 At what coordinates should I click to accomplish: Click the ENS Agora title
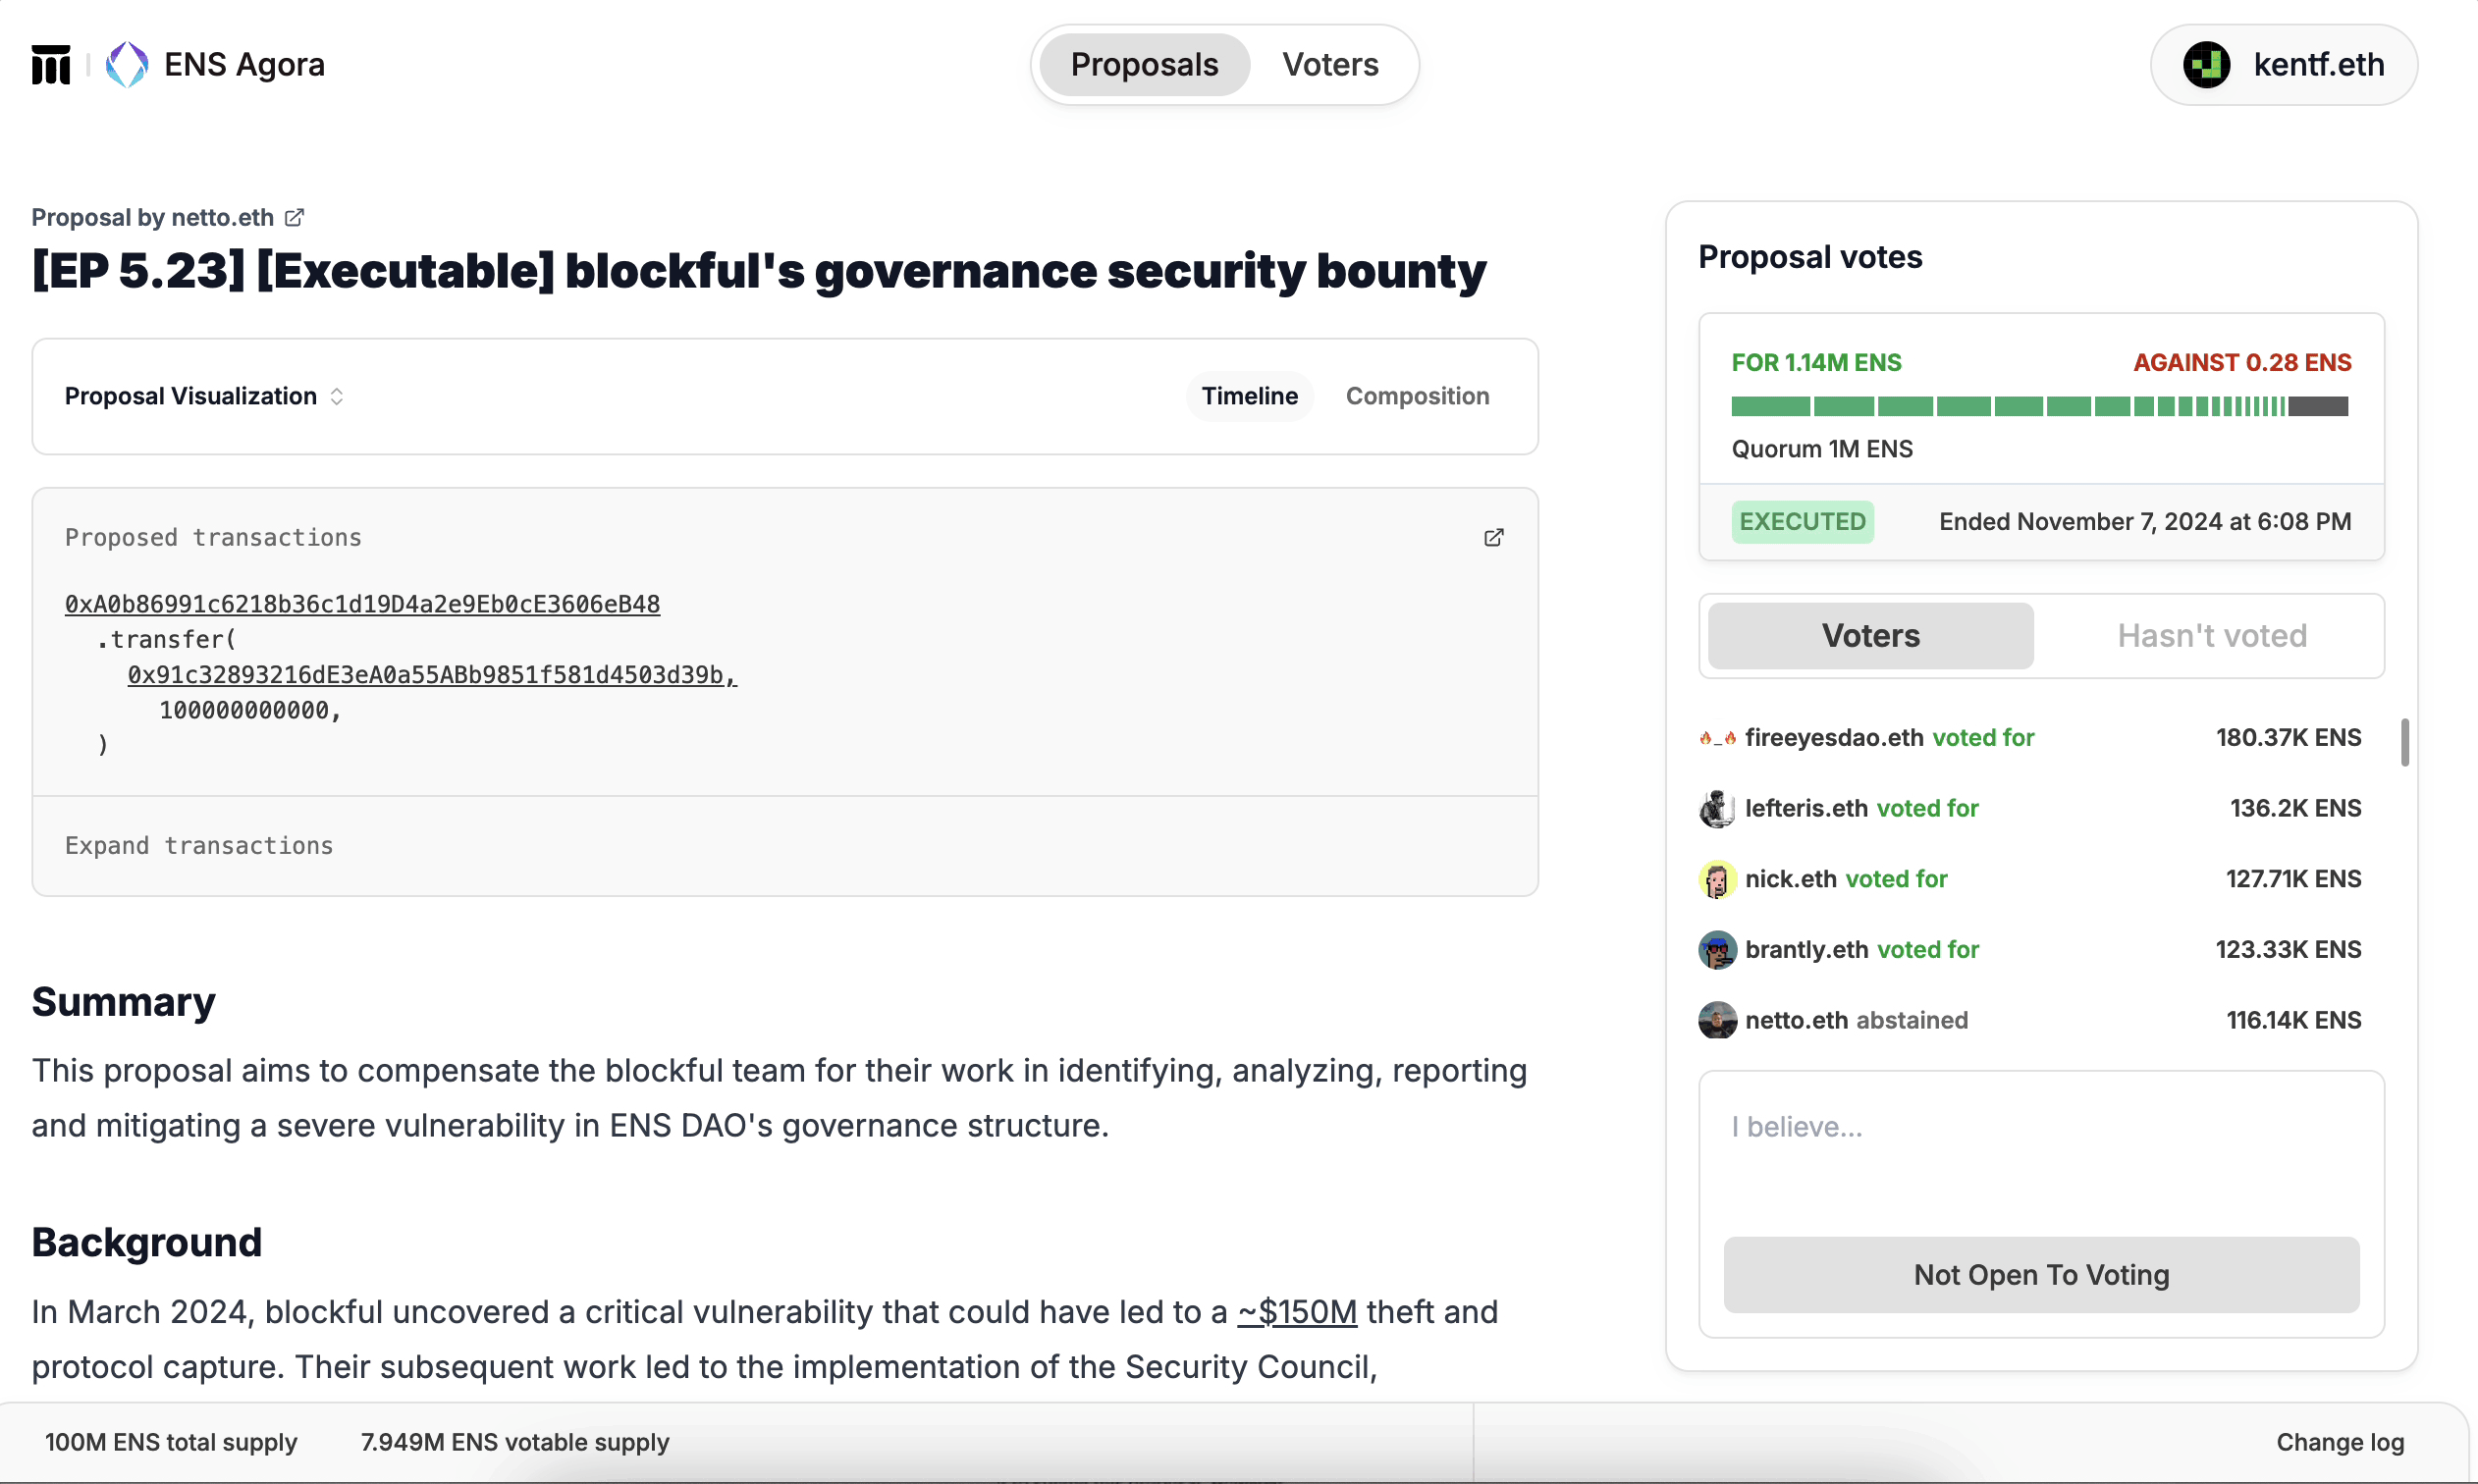[x=245, y=65]
